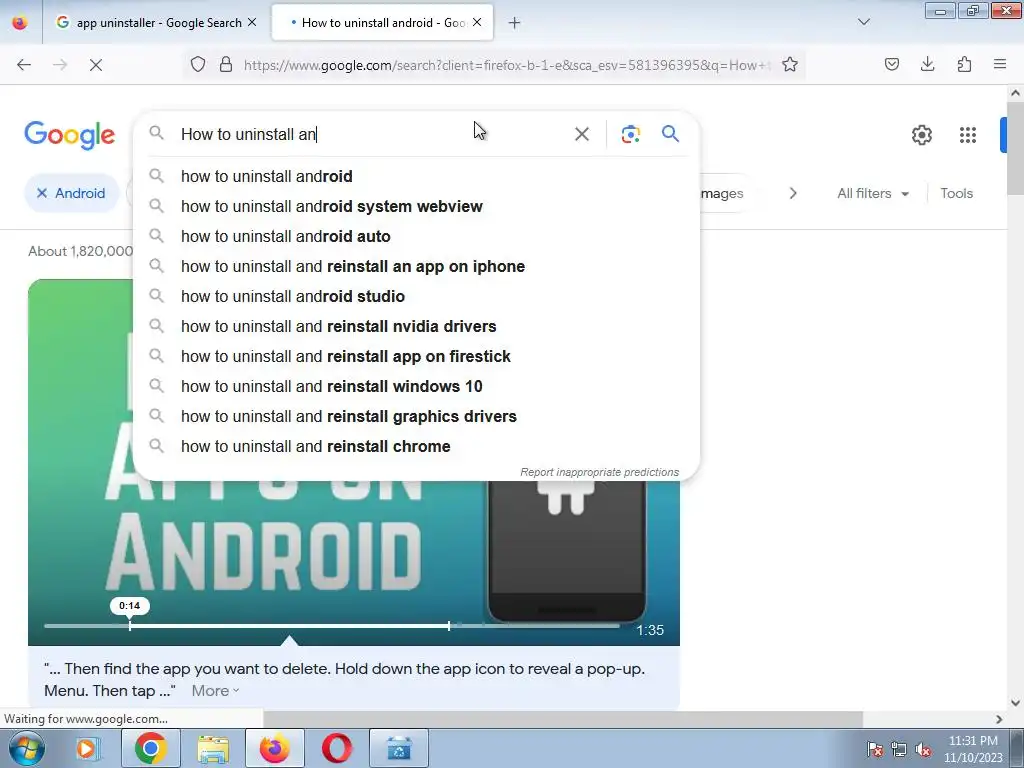Go to Google homepage via logo
The height and width of the screenshot is (768, 1024).
70,135
